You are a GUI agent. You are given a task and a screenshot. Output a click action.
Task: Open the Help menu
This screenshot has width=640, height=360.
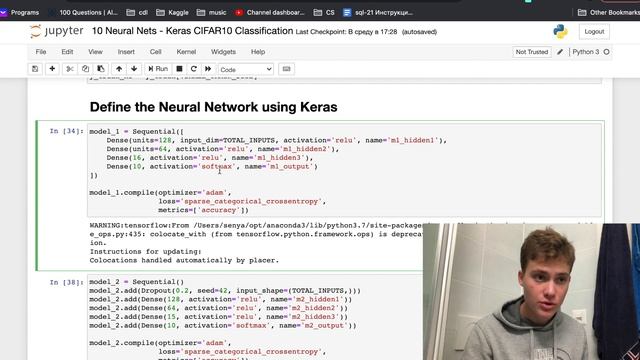tap(258, 52)
